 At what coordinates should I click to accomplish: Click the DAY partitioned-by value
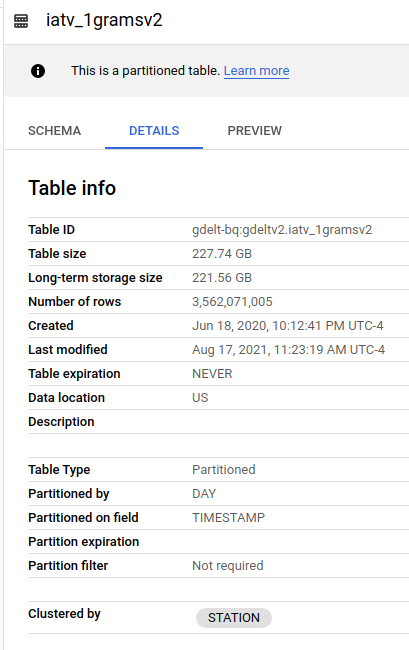pos(204,494)
